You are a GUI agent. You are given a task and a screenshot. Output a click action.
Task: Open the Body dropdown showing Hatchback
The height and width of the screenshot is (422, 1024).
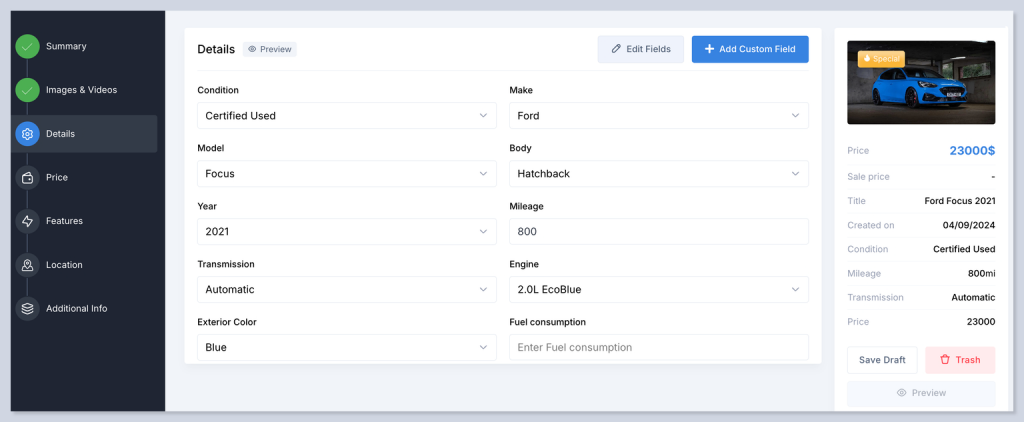(658, 174)
